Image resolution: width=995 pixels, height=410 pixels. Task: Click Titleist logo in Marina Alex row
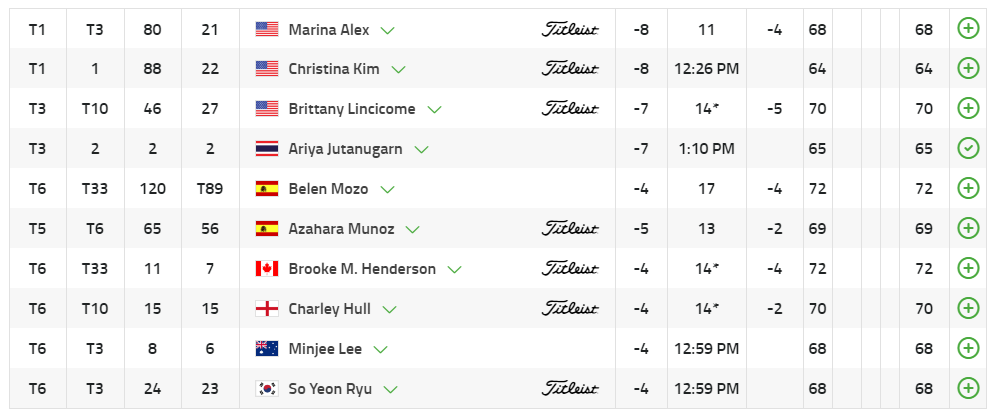pyautogui.click(x=570, y=29)
